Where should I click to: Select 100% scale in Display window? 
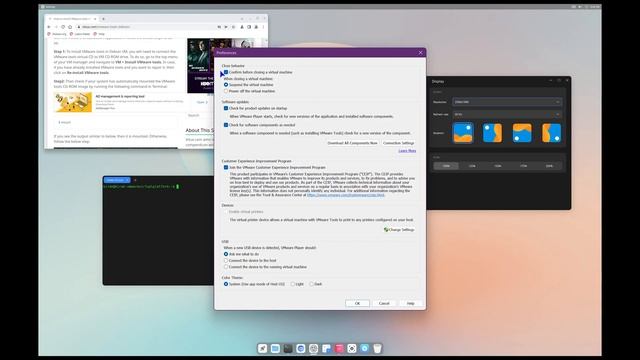click(446, 166)
